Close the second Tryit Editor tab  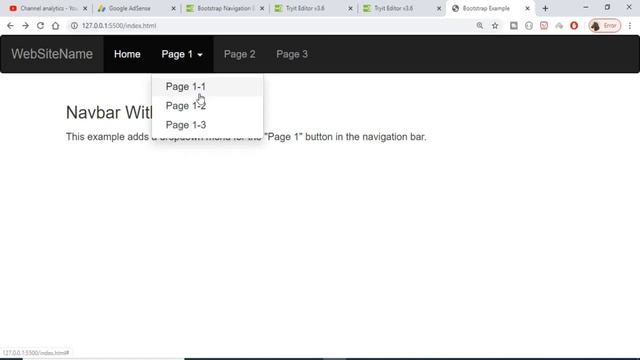[439, 8]
